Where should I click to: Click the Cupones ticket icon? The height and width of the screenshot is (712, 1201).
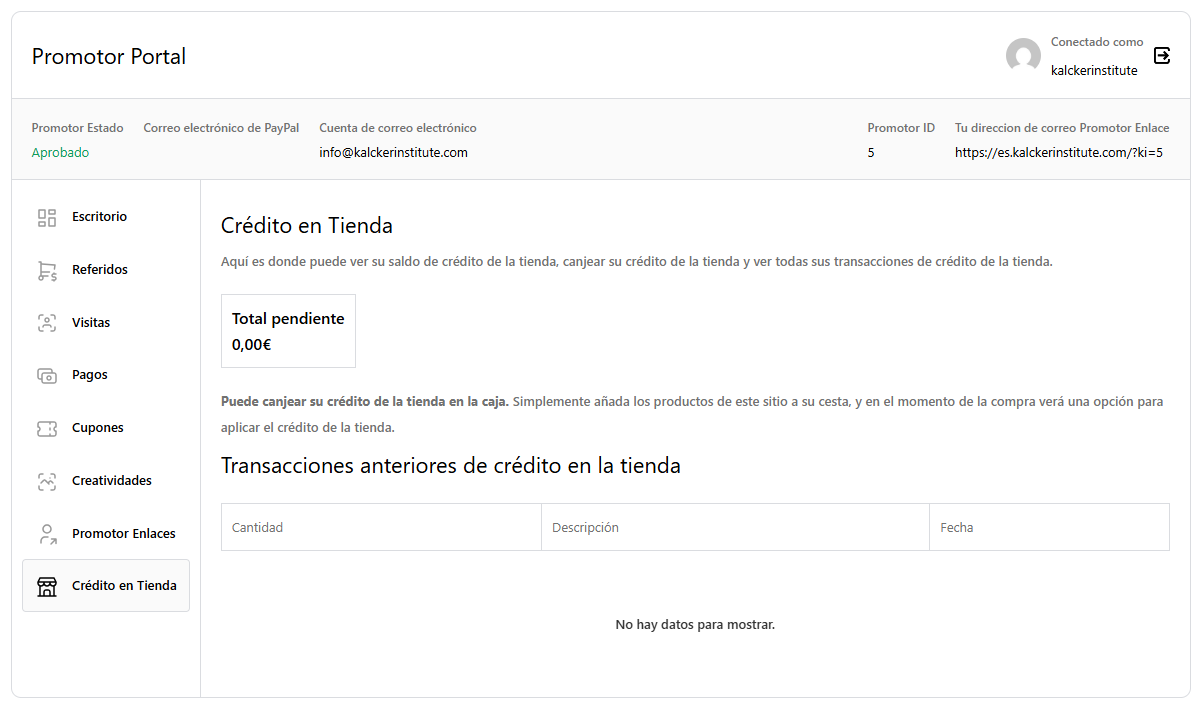coord(47,428)
